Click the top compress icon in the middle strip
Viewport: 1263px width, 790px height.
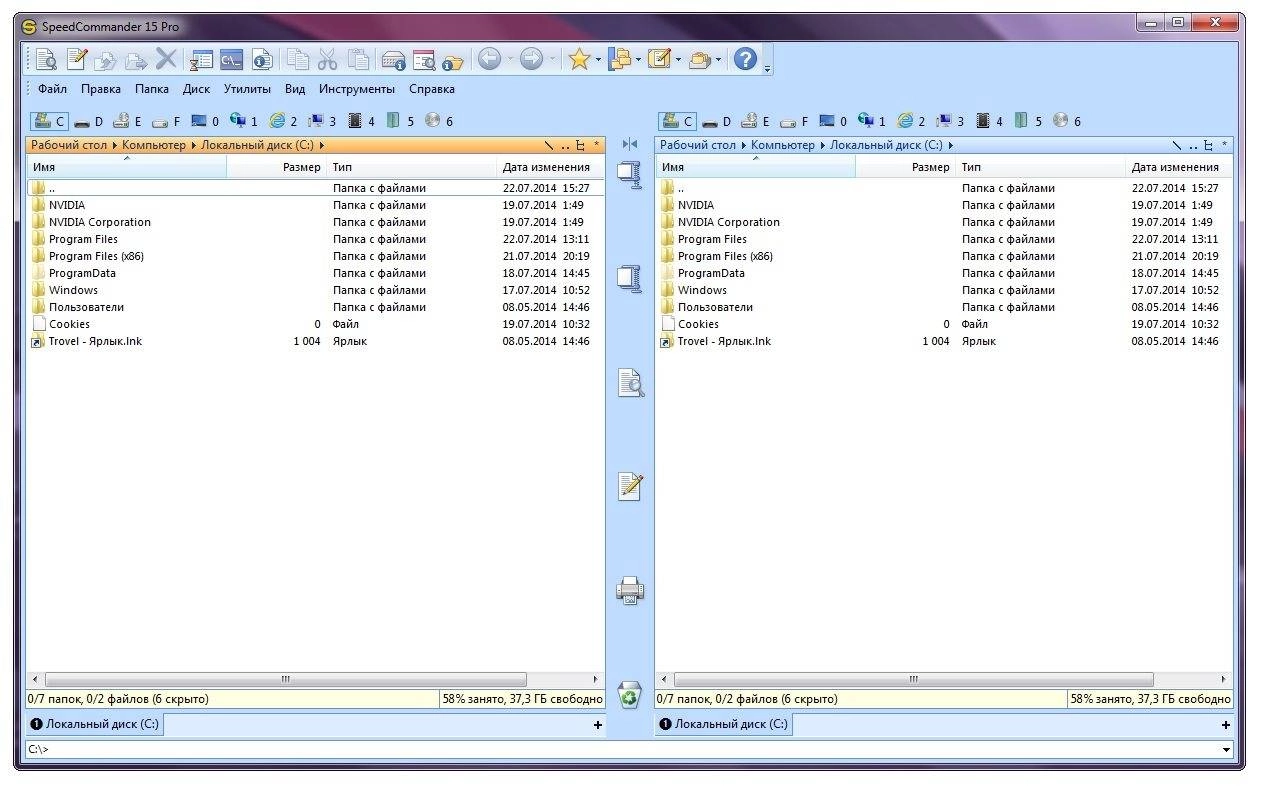pos(629,175)
